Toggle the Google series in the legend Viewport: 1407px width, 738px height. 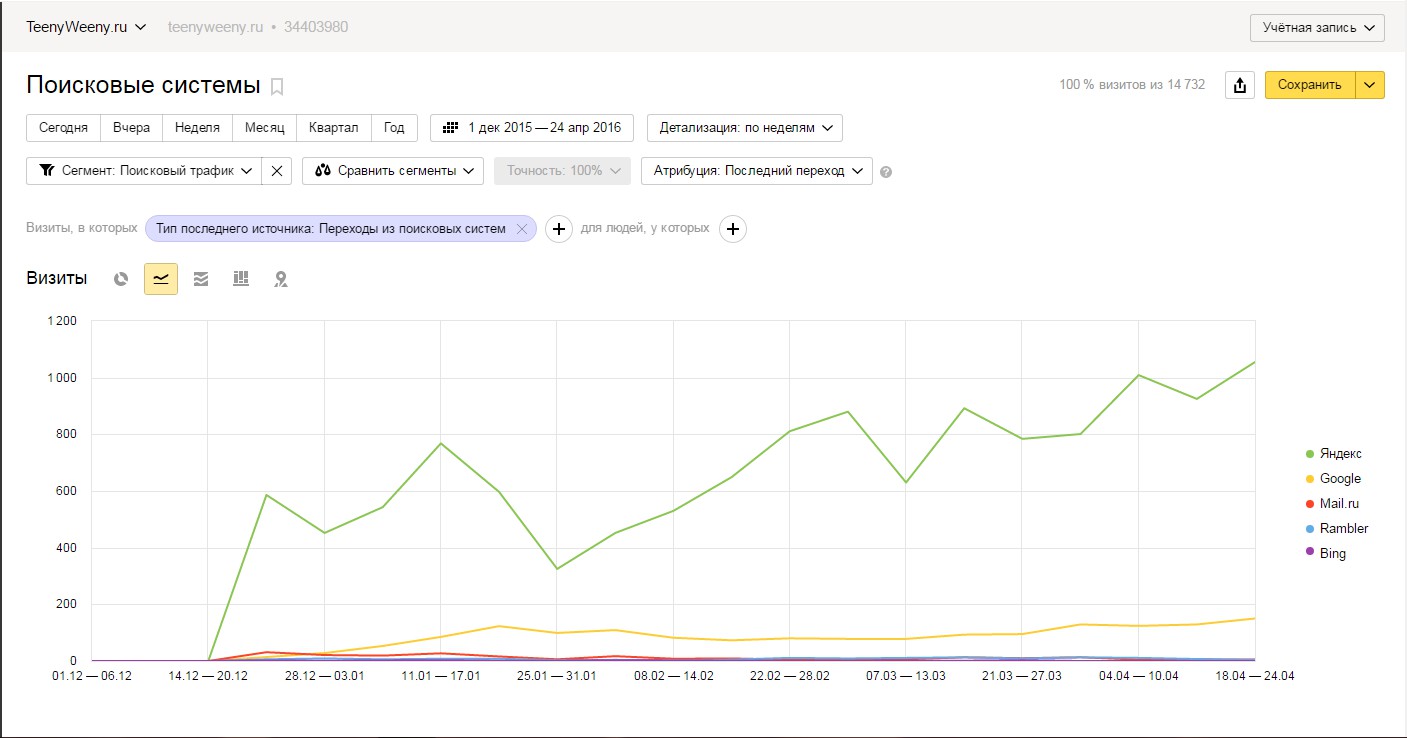coord(1339,479)
